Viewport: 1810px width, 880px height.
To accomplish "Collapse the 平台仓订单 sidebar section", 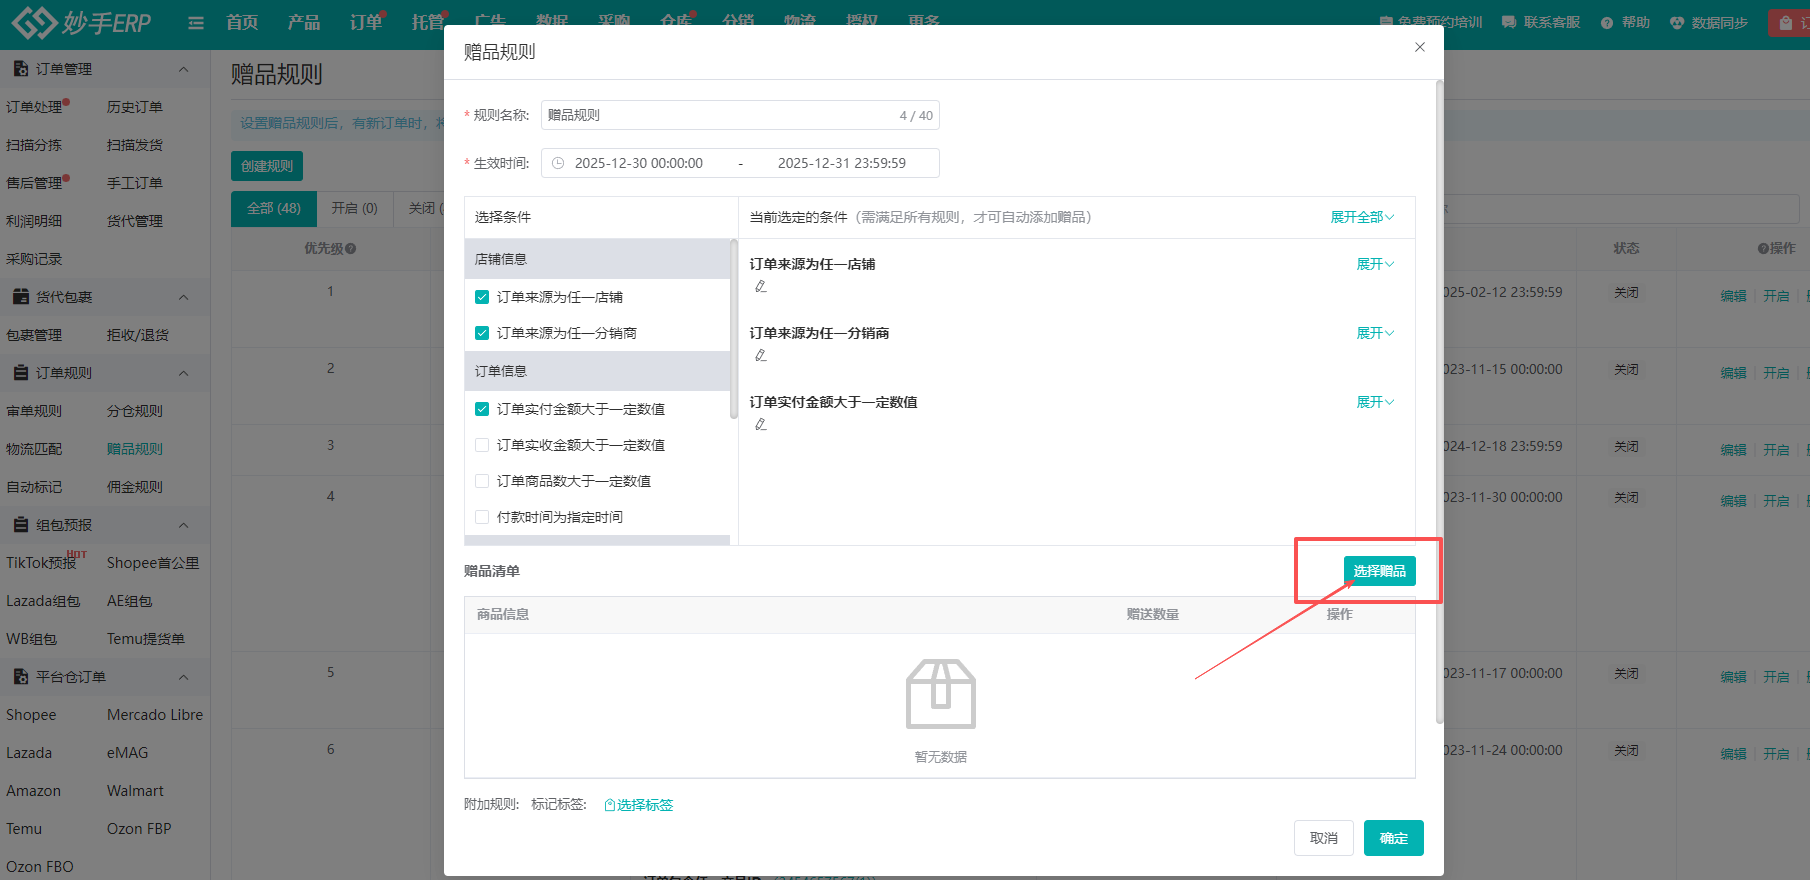I will [183, 677].
